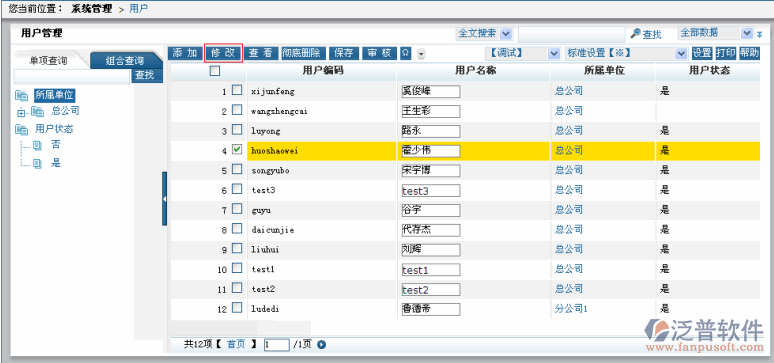The image size is (774, 363).
Task: Click the page number input field
Action: pyautogui.click(x=276, y=344)
